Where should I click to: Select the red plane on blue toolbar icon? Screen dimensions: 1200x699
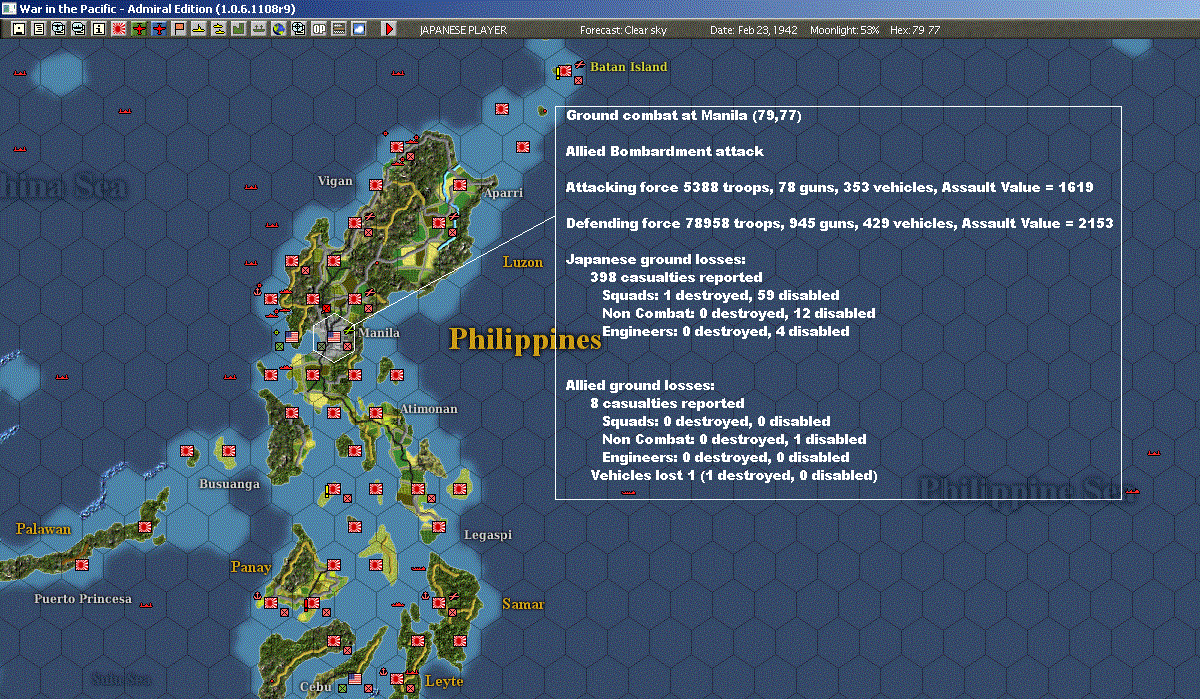[x=158, y=29]
